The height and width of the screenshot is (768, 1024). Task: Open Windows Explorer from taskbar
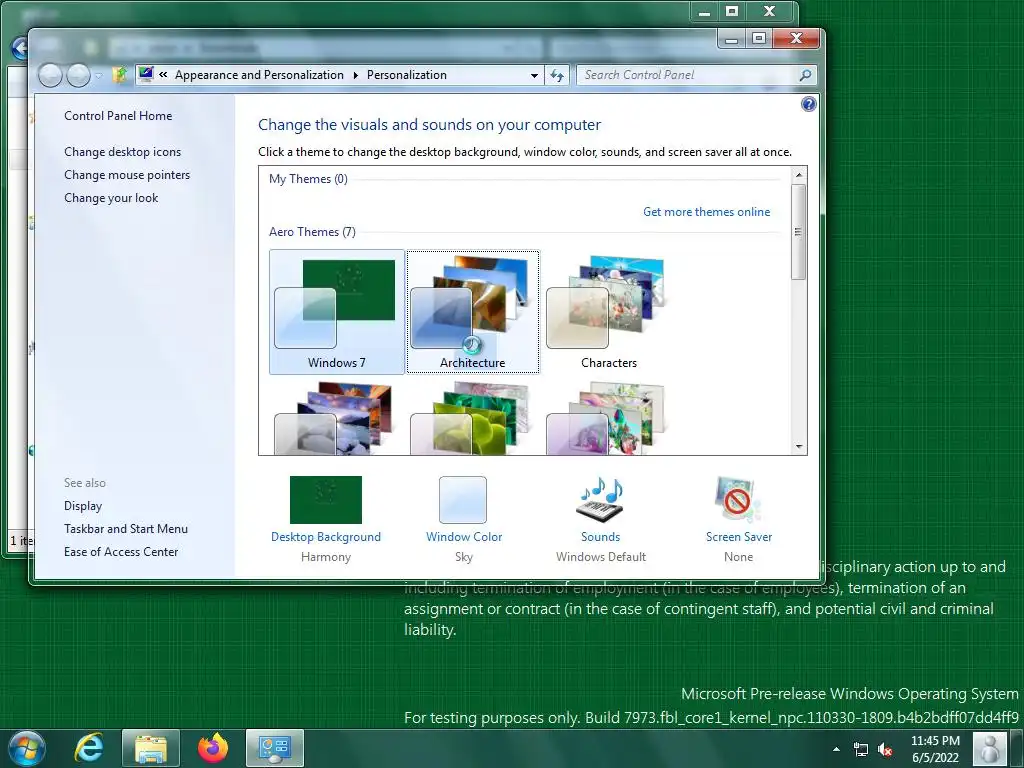click(x=151, y=748)
